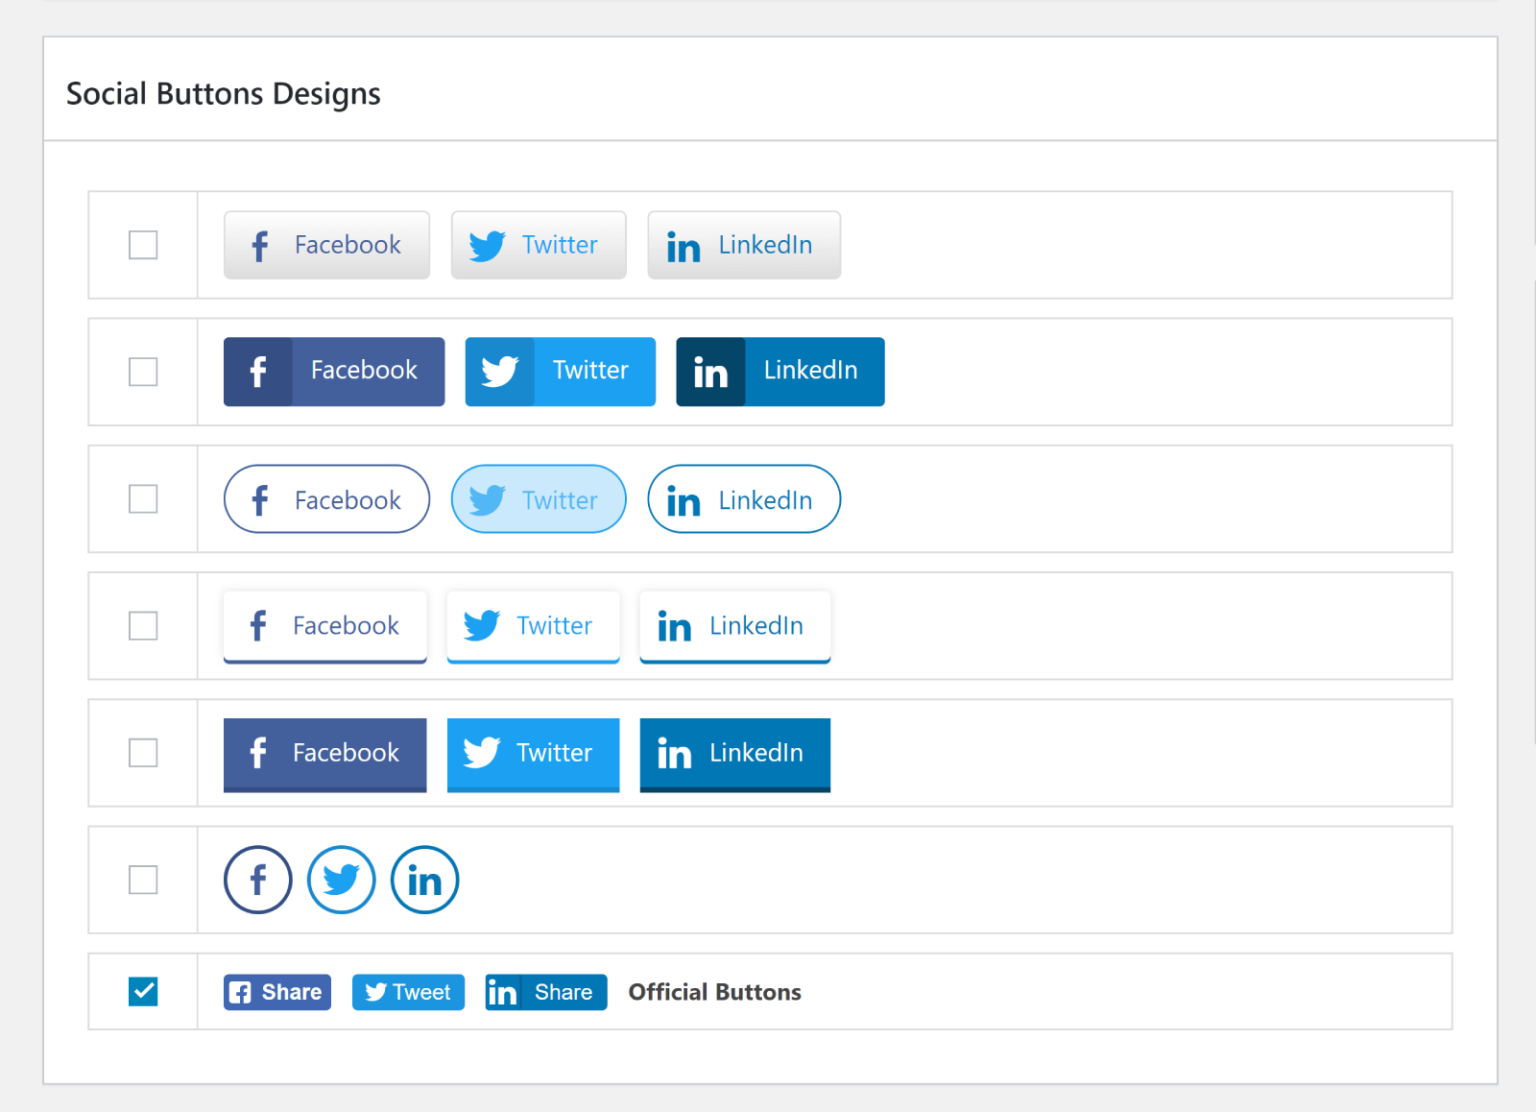The image size is (1536, 1112).
Task: Click the LinkedIn 'in' icon in the flat design row
Action: tap(674, 753)
